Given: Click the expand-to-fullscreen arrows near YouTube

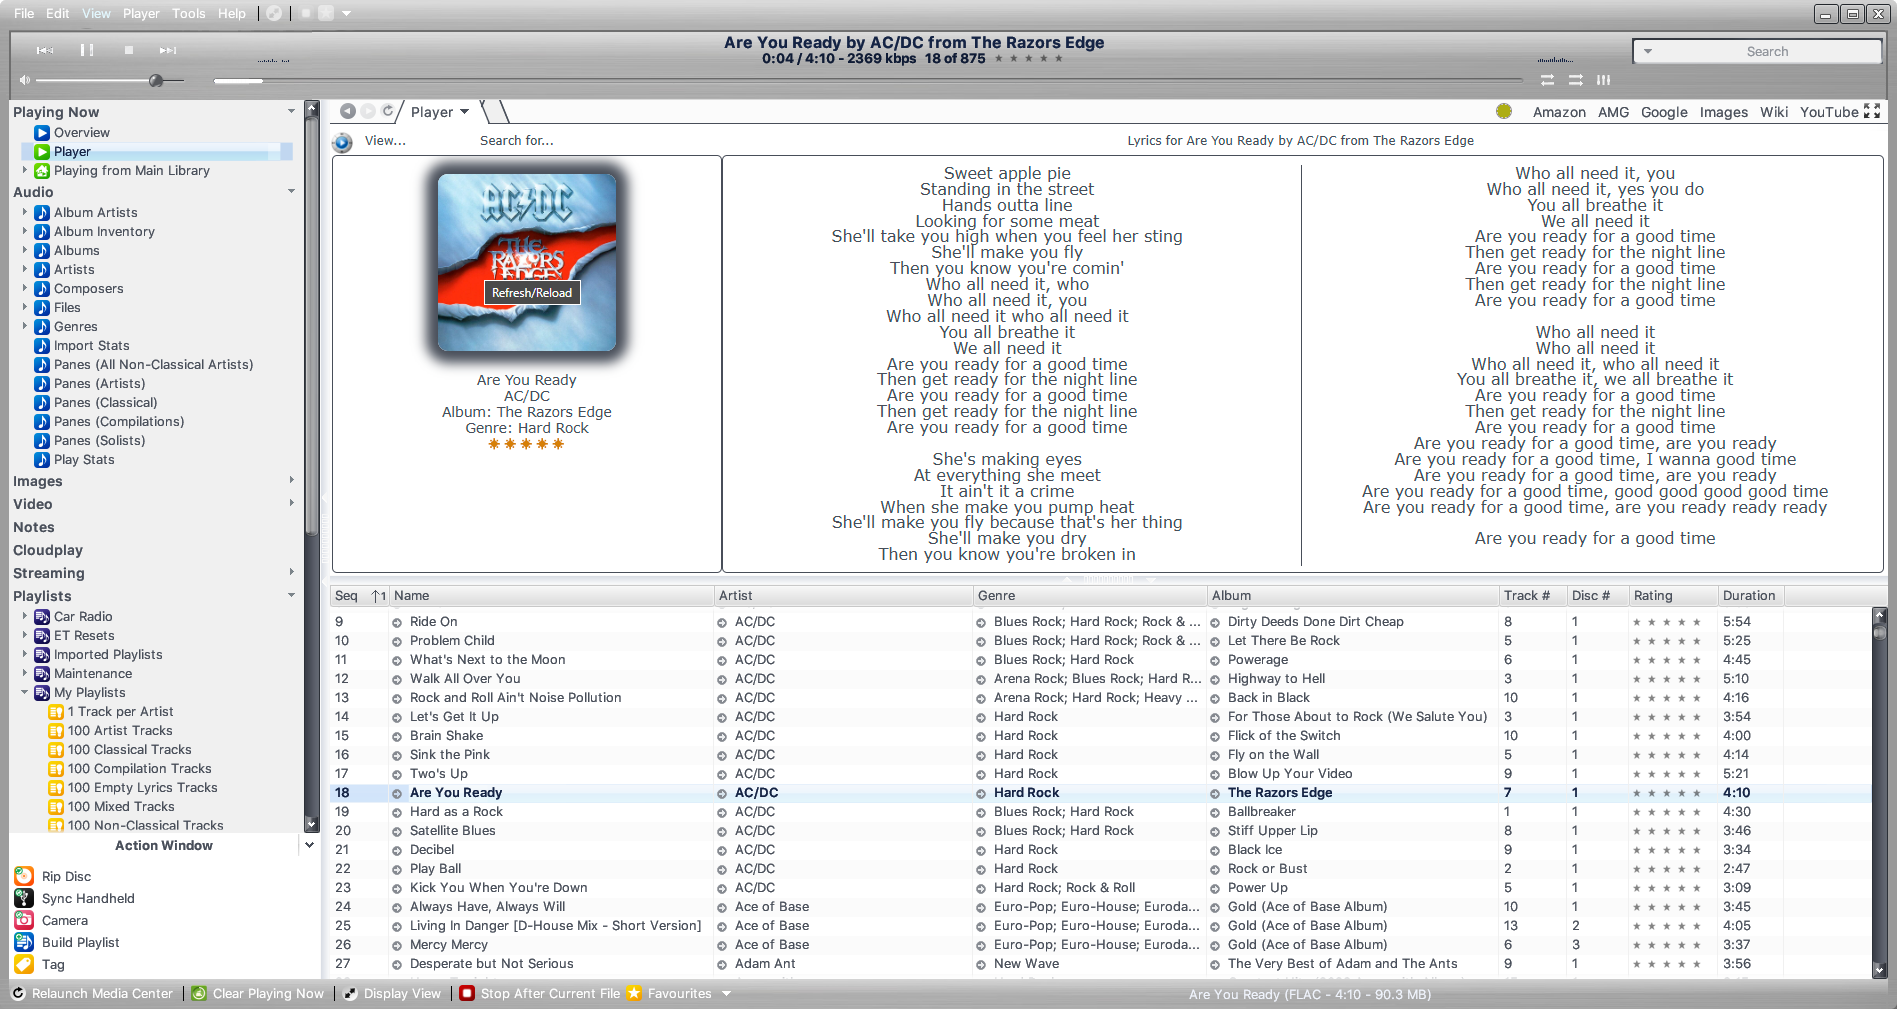Looking at the screenshot, I should coord(1872,111).
